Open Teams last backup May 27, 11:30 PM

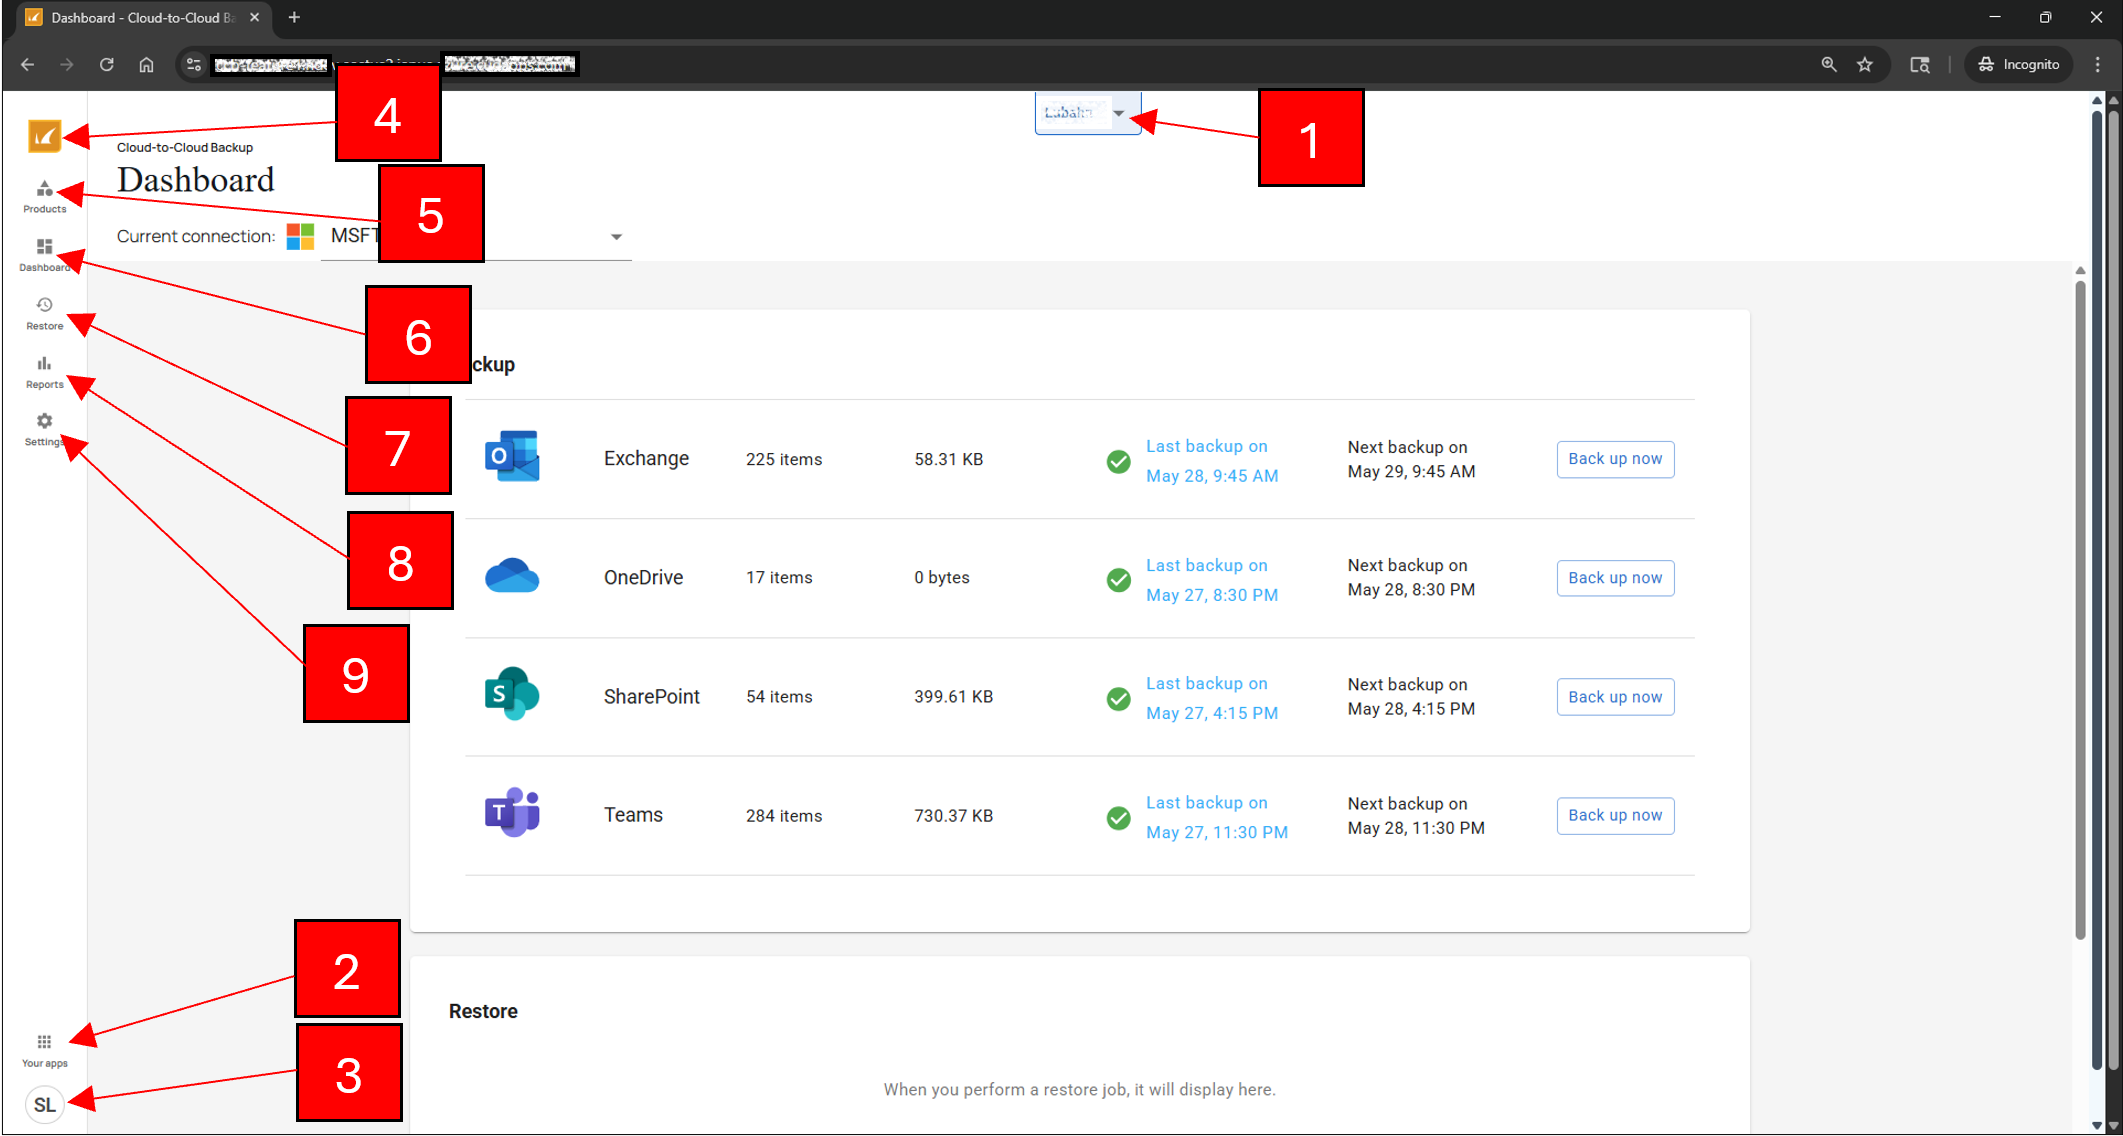(1217, 817)
